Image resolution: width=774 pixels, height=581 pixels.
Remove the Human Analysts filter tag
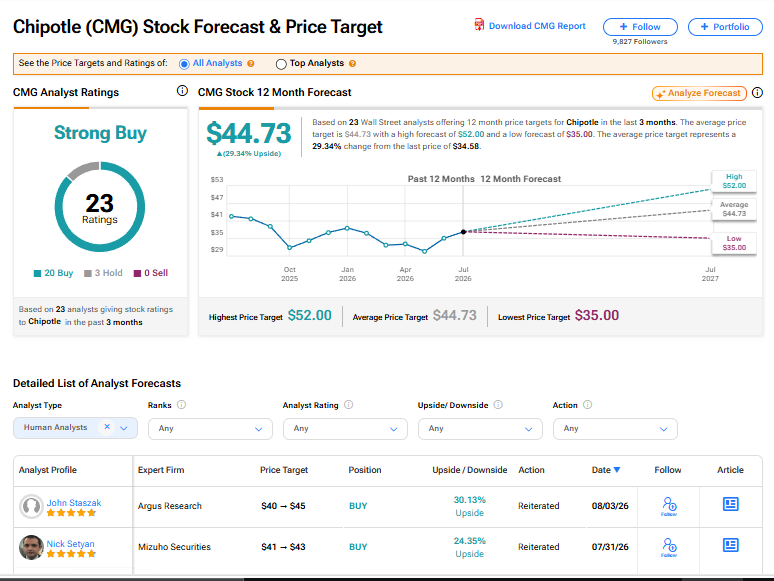click(x=107, y=426)
